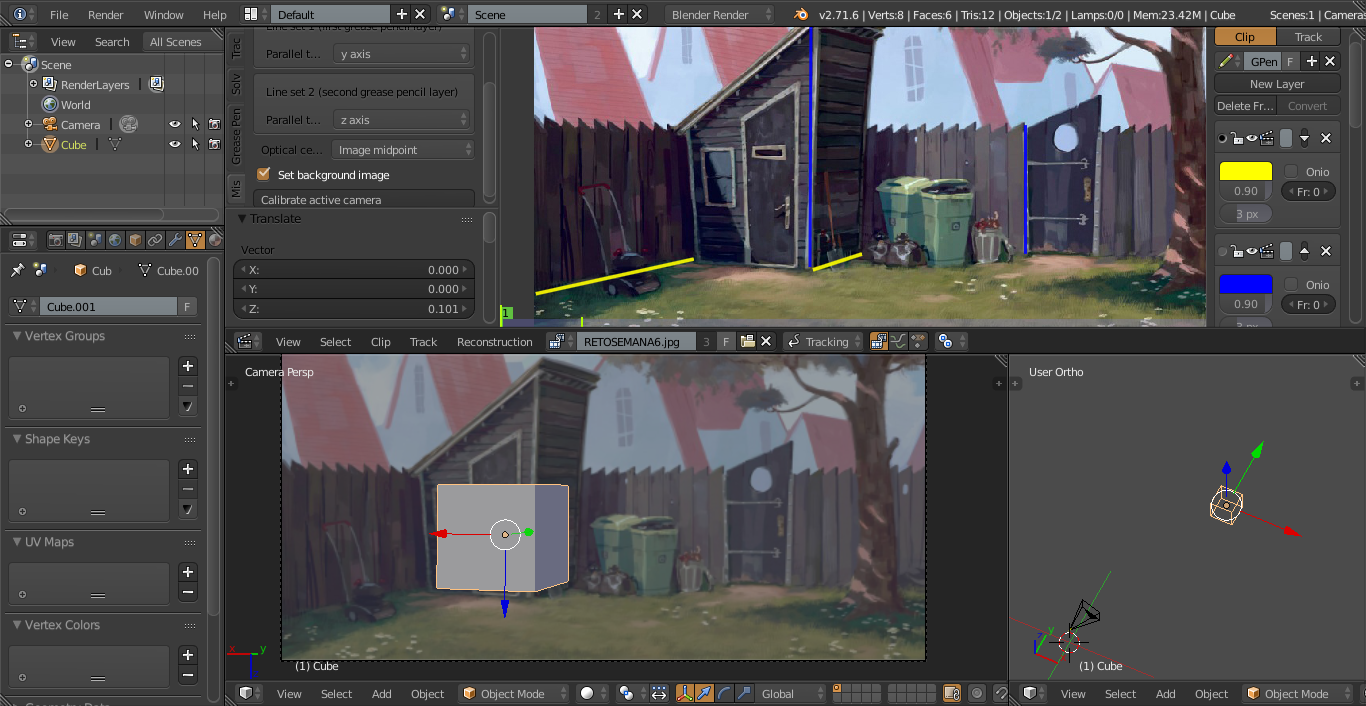
Task: Unlink the GPen datablock (X icon)
Action: coord(1331,61)
